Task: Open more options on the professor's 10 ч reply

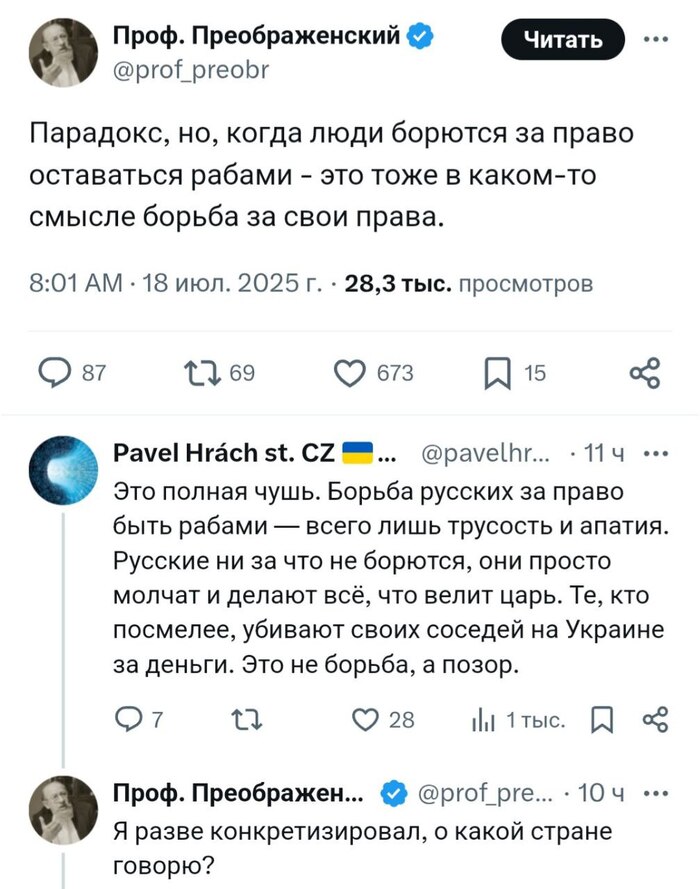Action: coord(656,793)
